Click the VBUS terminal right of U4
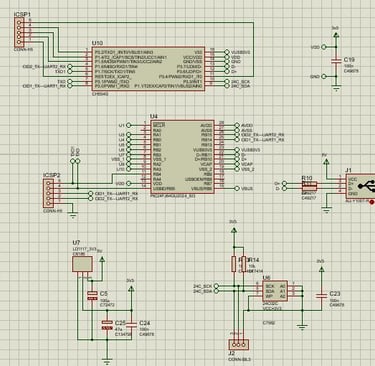 click(x=237, y=189)
